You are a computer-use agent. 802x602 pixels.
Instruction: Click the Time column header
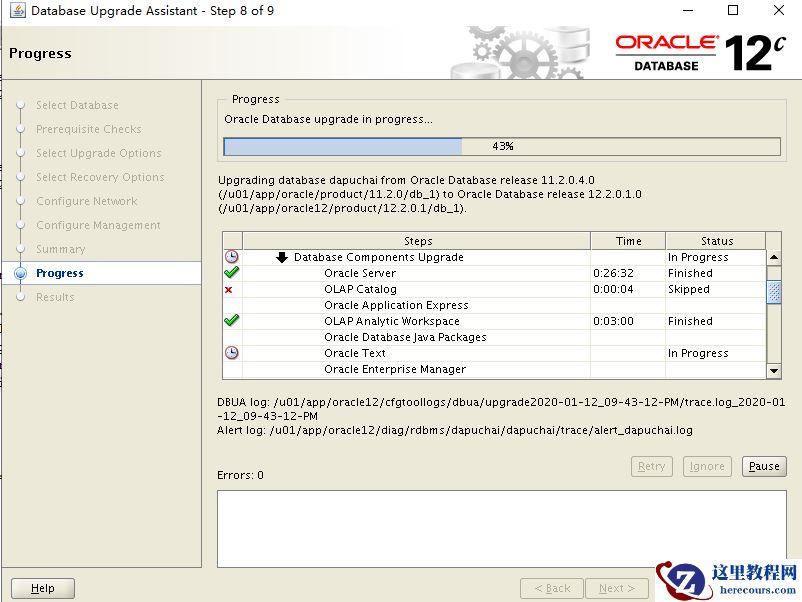point(628,241)
